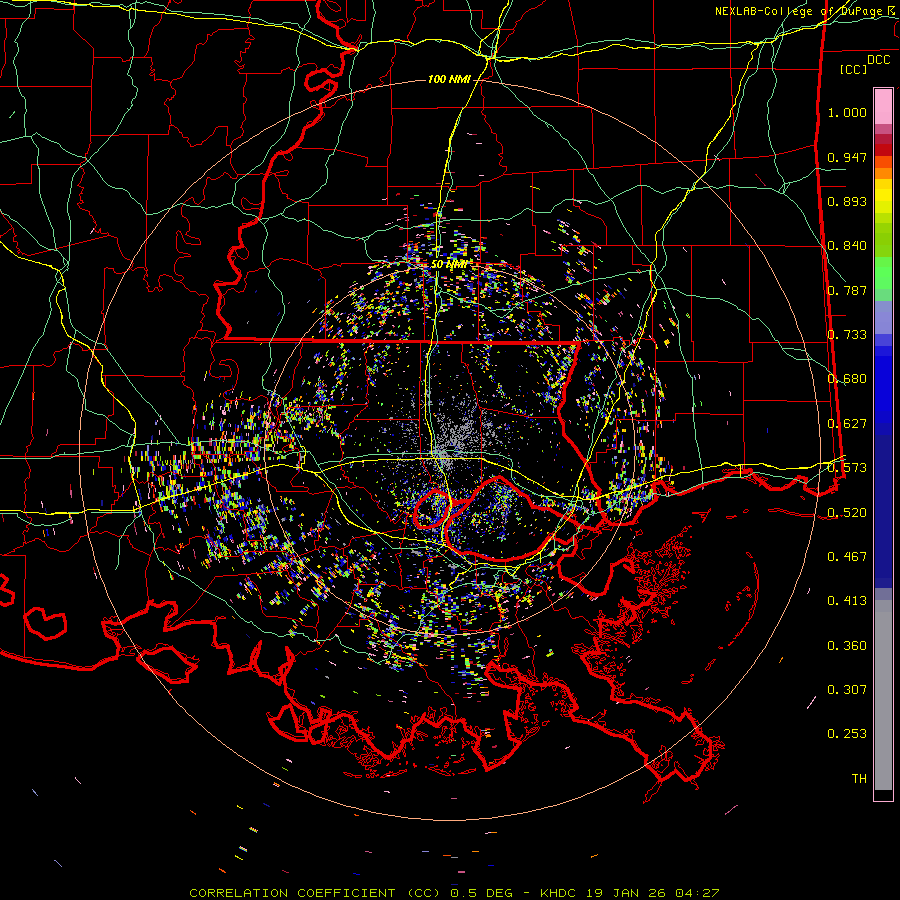Click the 1.000 scale value

[847, 112]
